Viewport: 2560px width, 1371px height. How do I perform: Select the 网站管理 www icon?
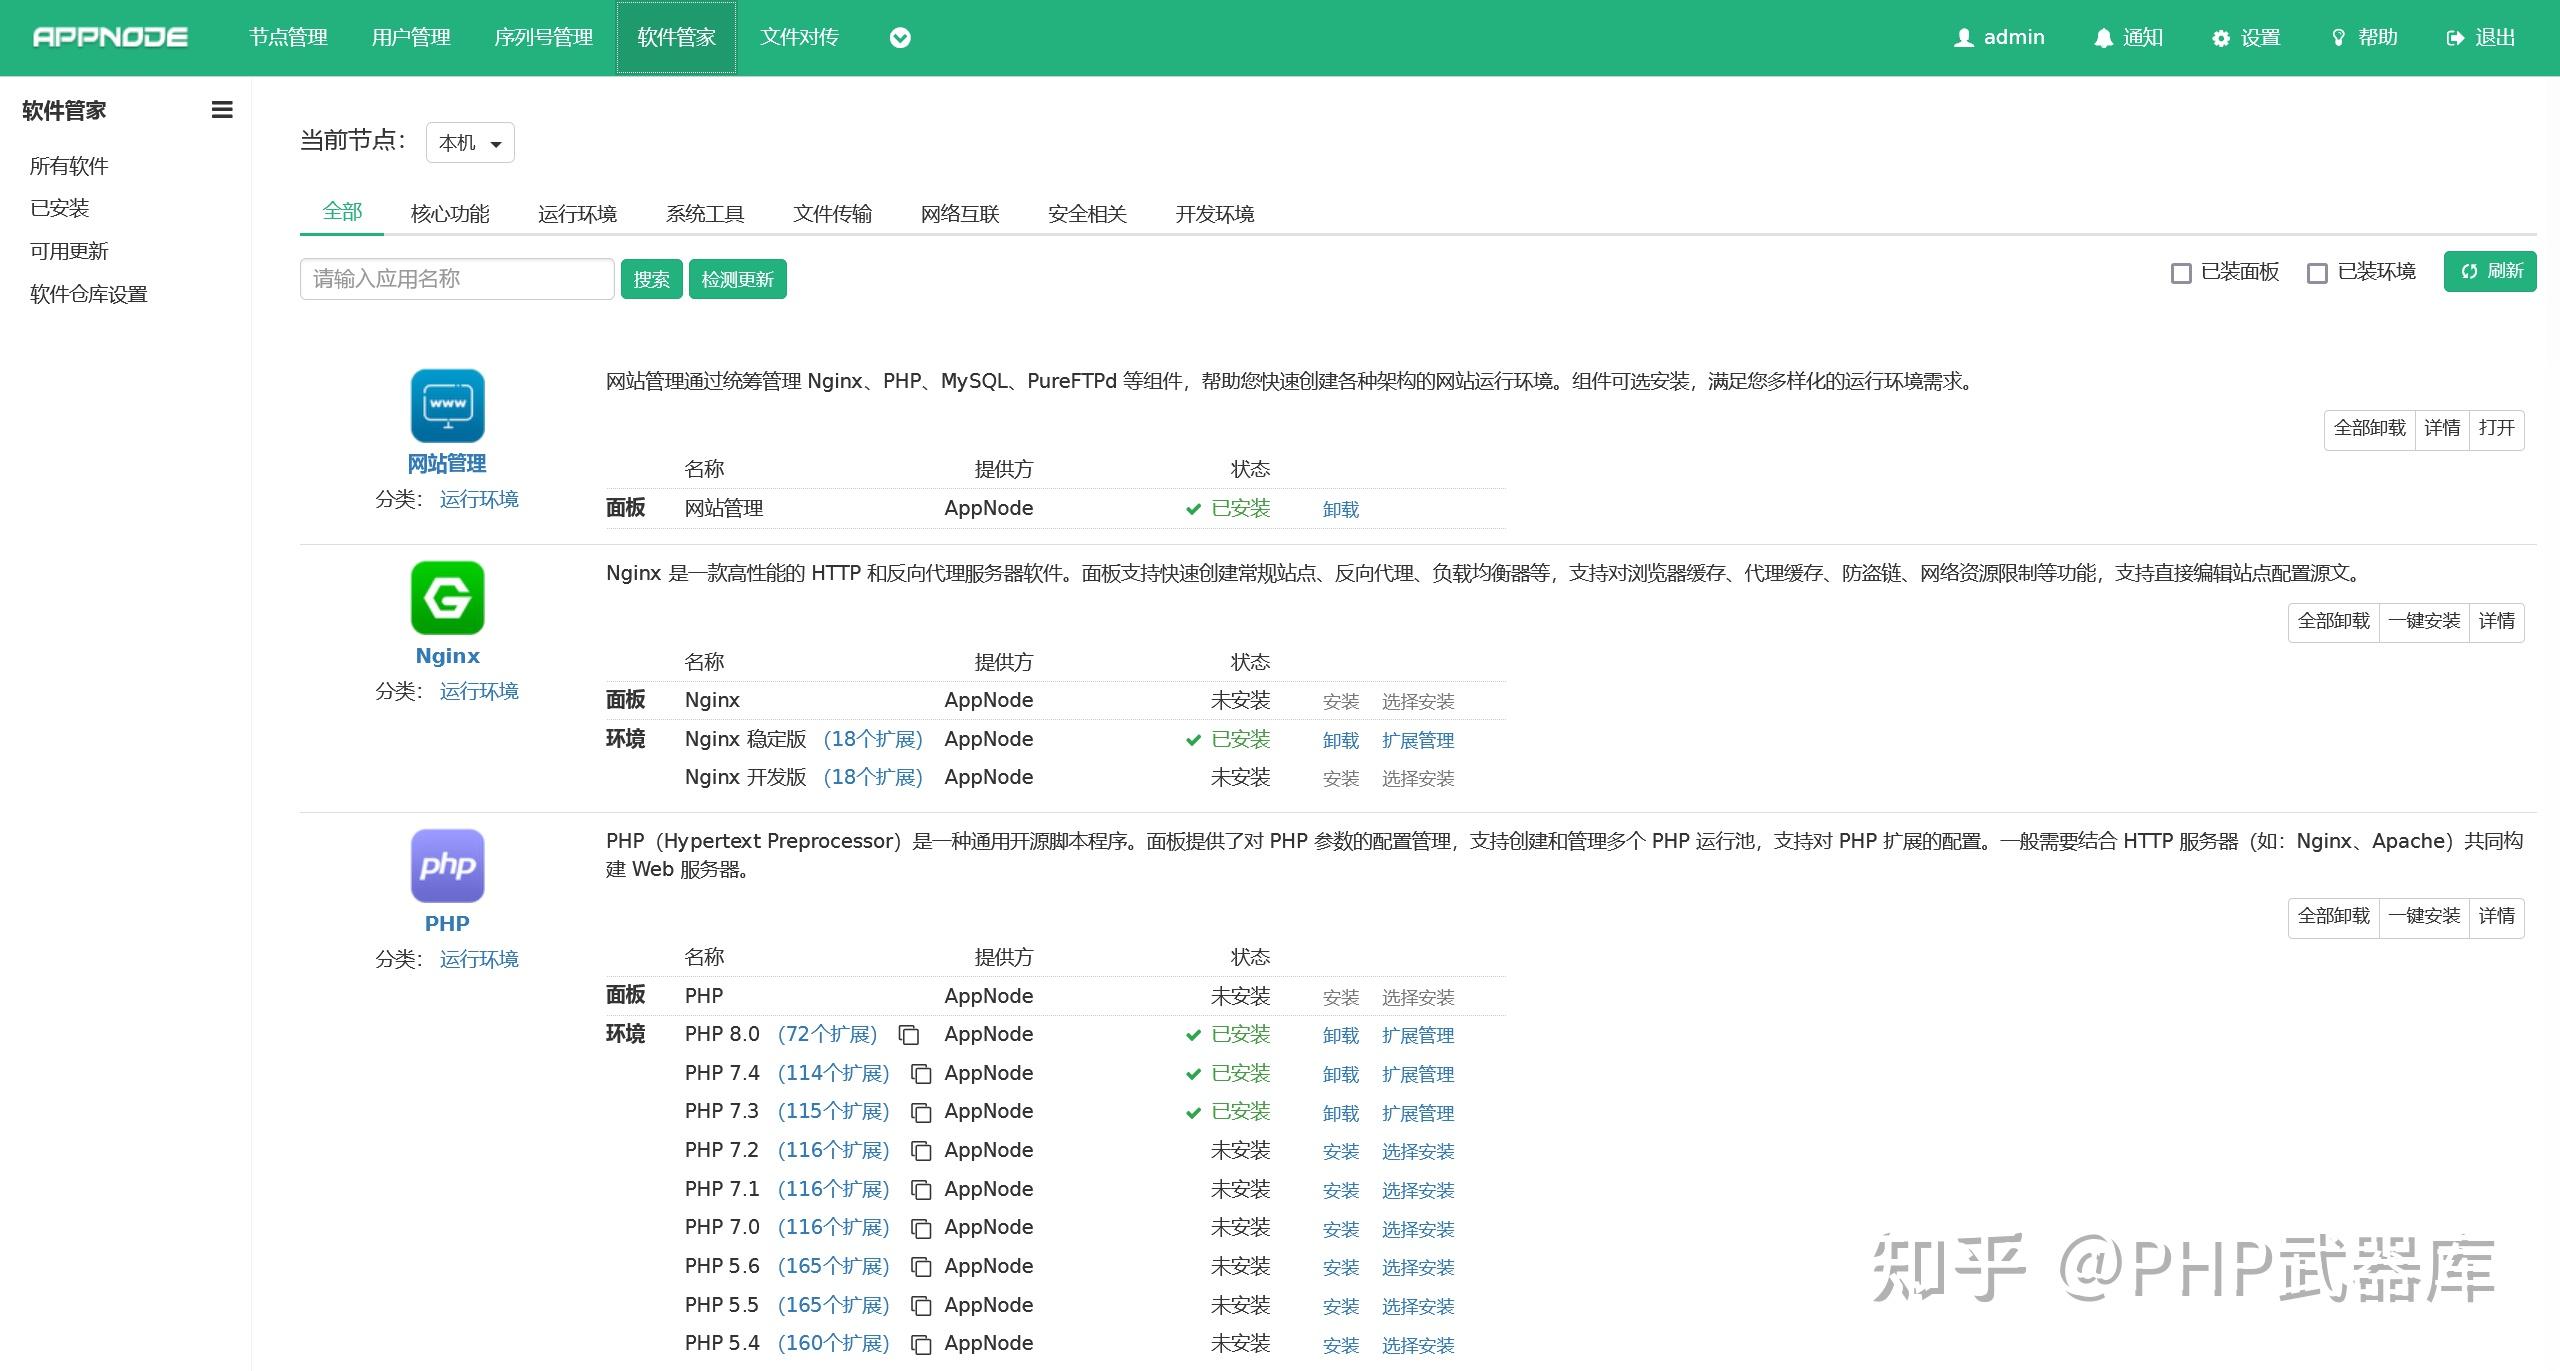pyautogui.click(x=447, y=406)
